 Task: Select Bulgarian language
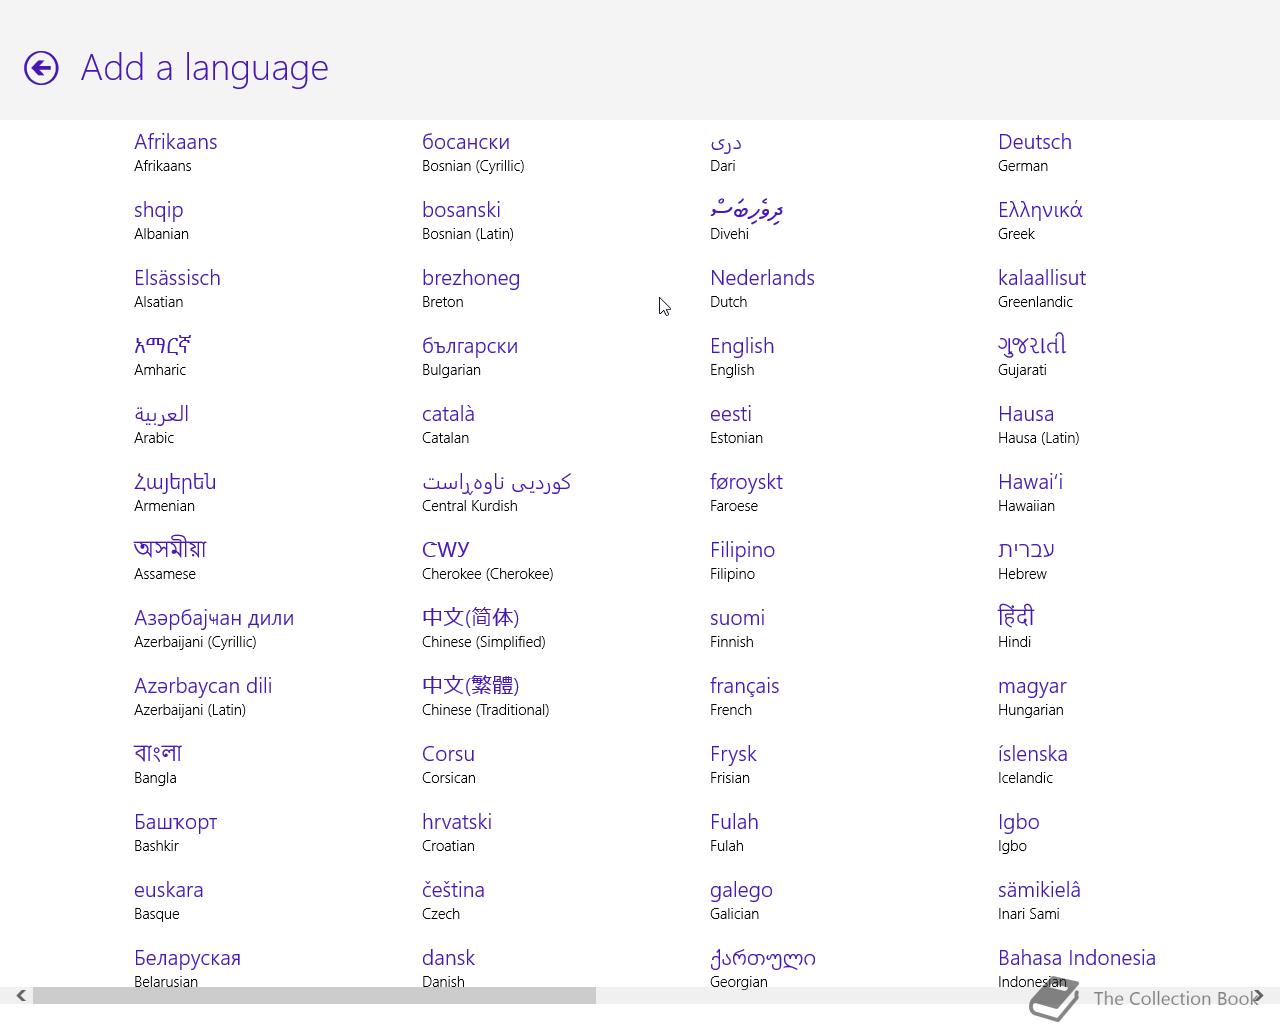point(470,357)
